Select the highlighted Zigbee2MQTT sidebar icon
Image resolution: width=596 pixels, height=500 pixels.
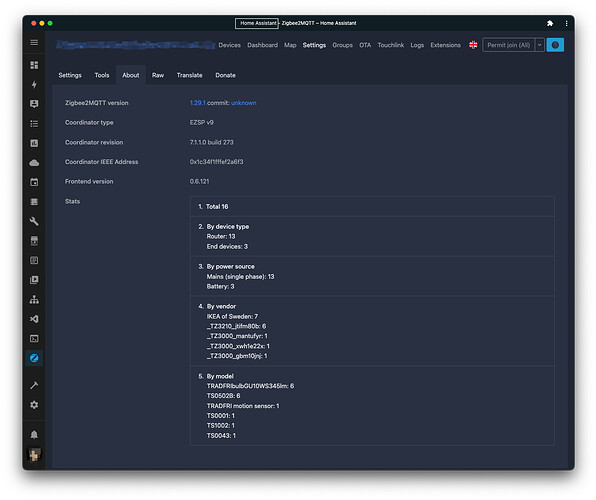coord(34,358)
